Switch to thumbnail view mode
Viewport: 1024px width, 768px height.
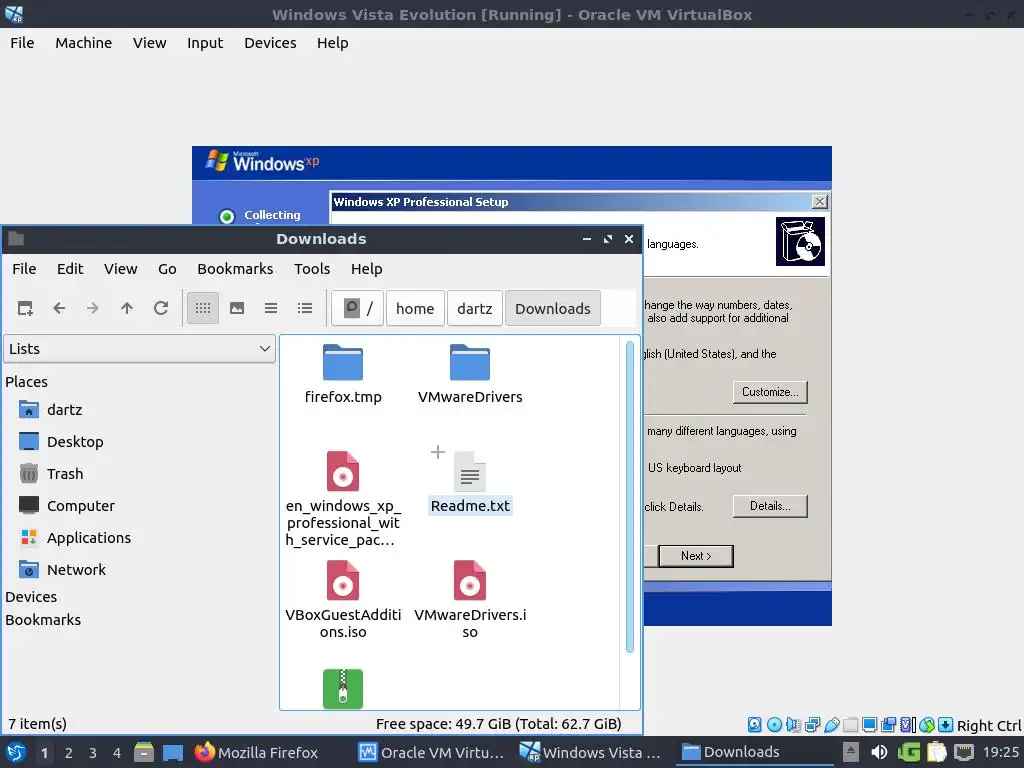point(237,308)
